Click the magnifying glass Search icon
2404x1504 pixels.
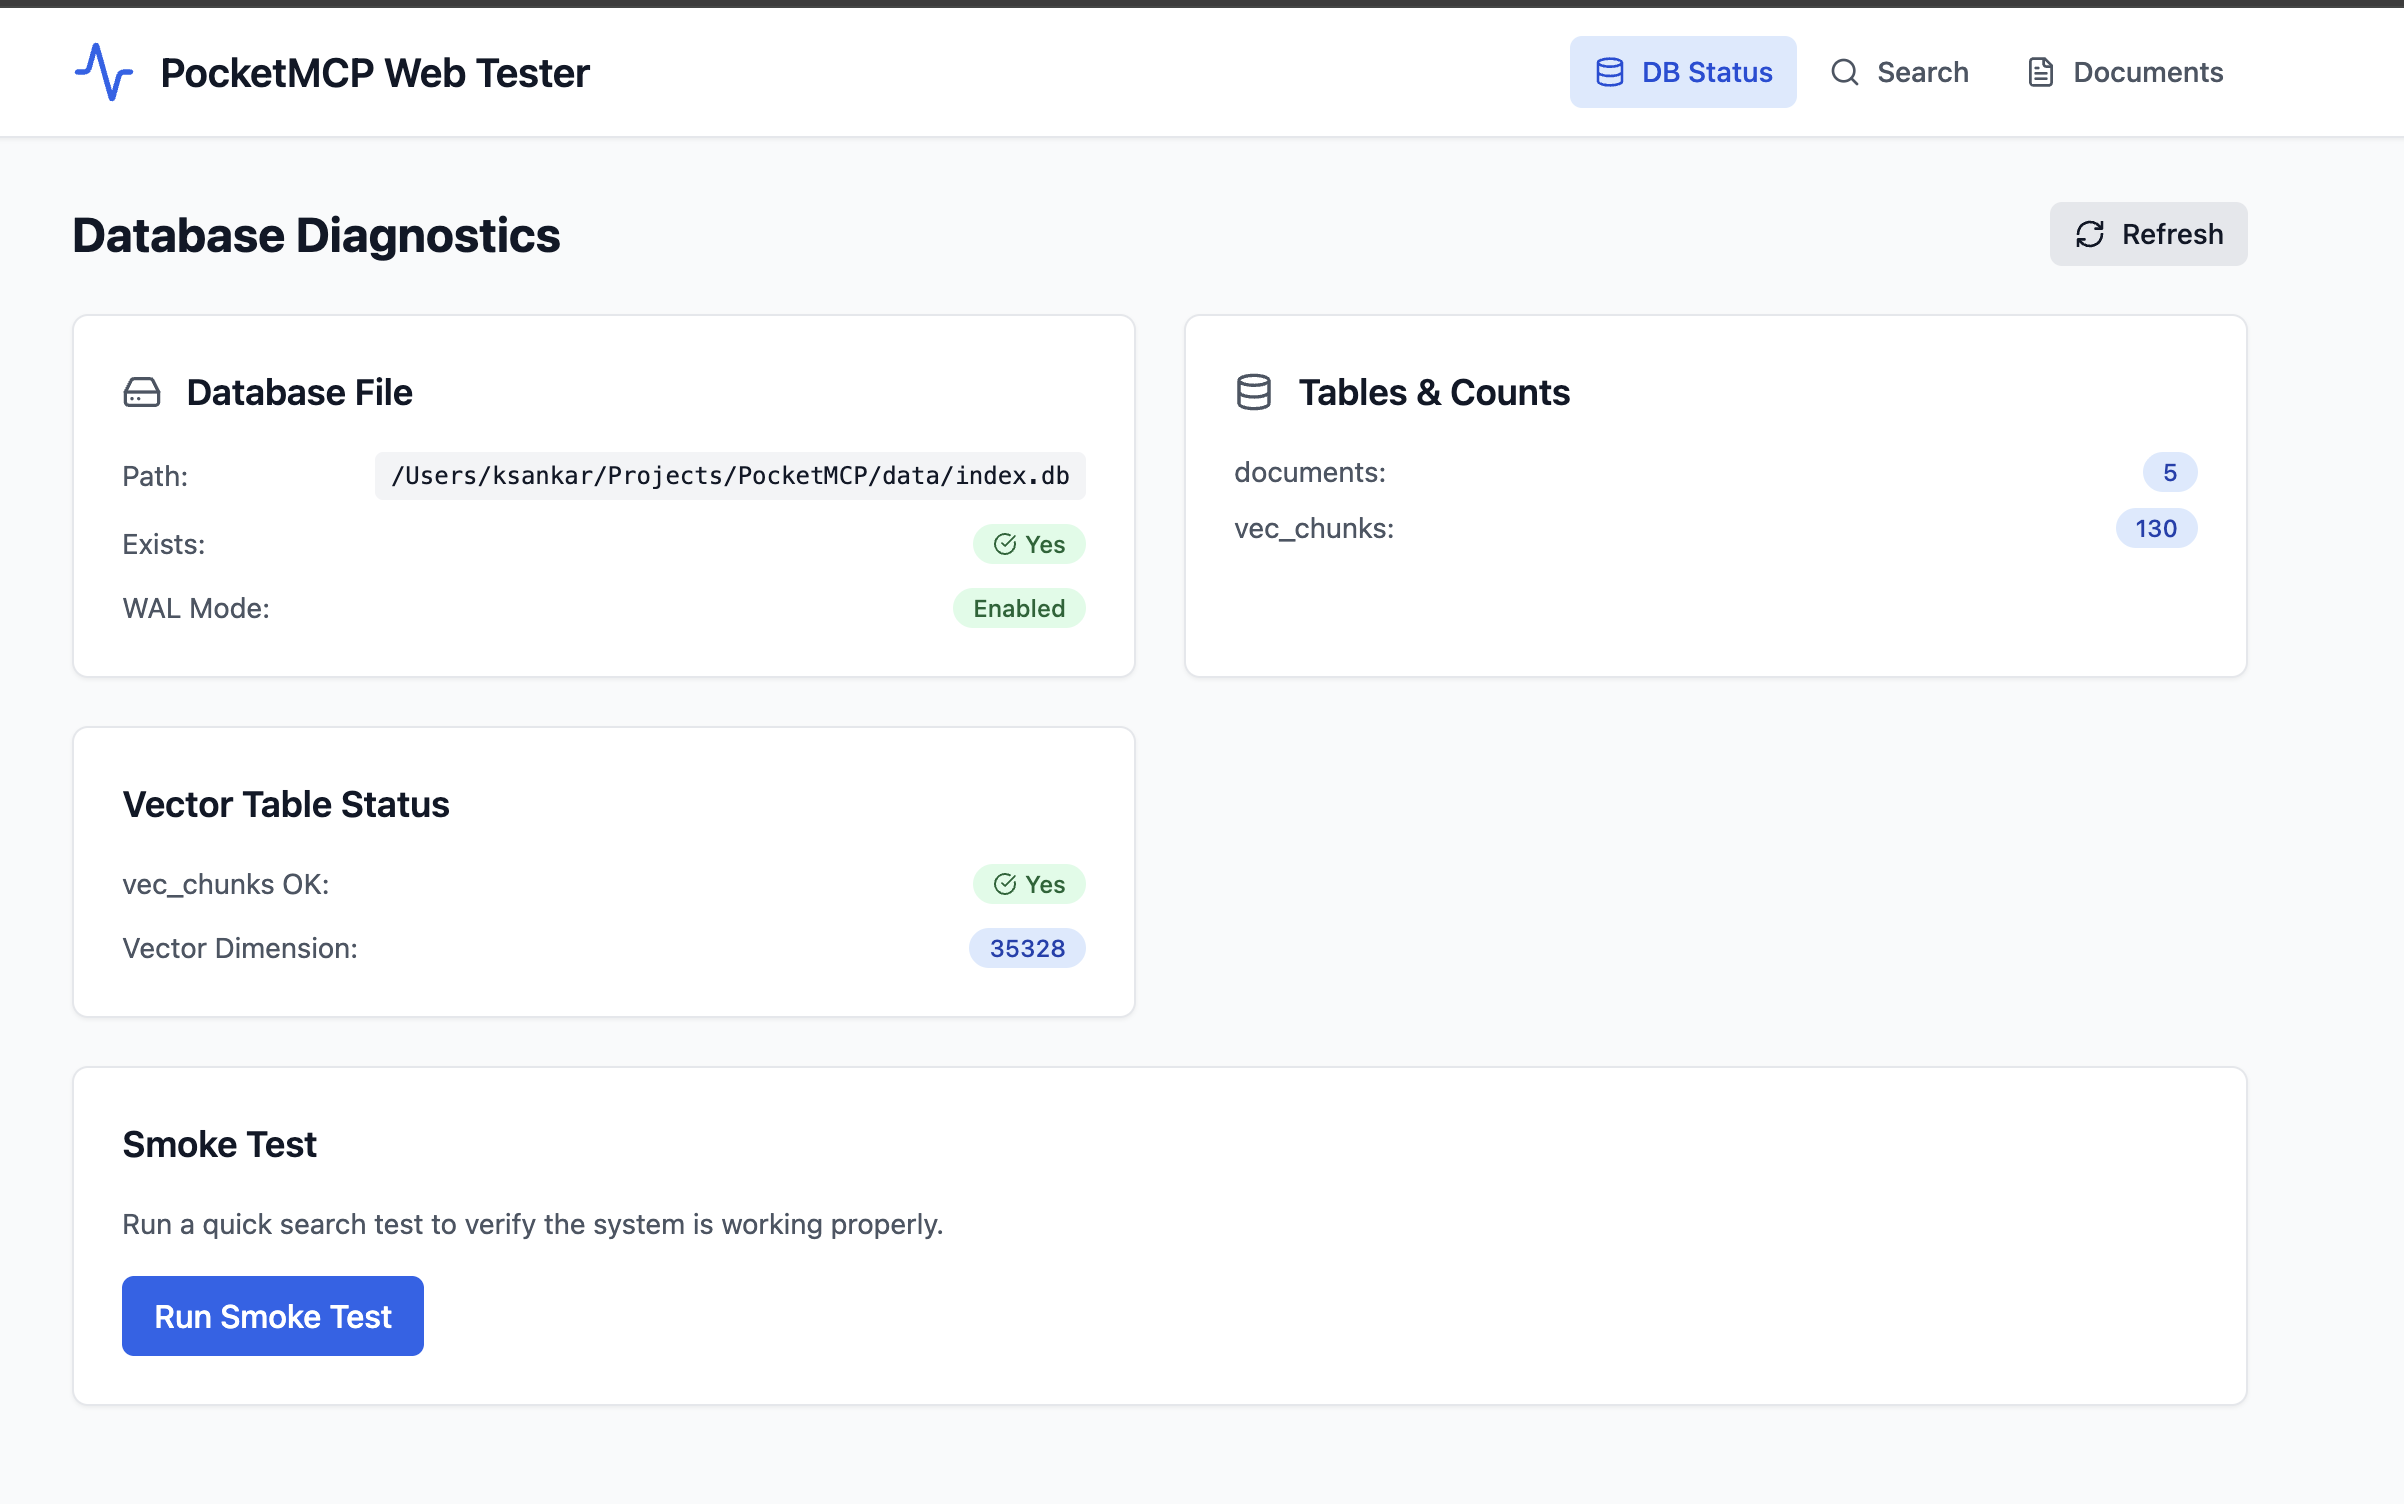1845,72
